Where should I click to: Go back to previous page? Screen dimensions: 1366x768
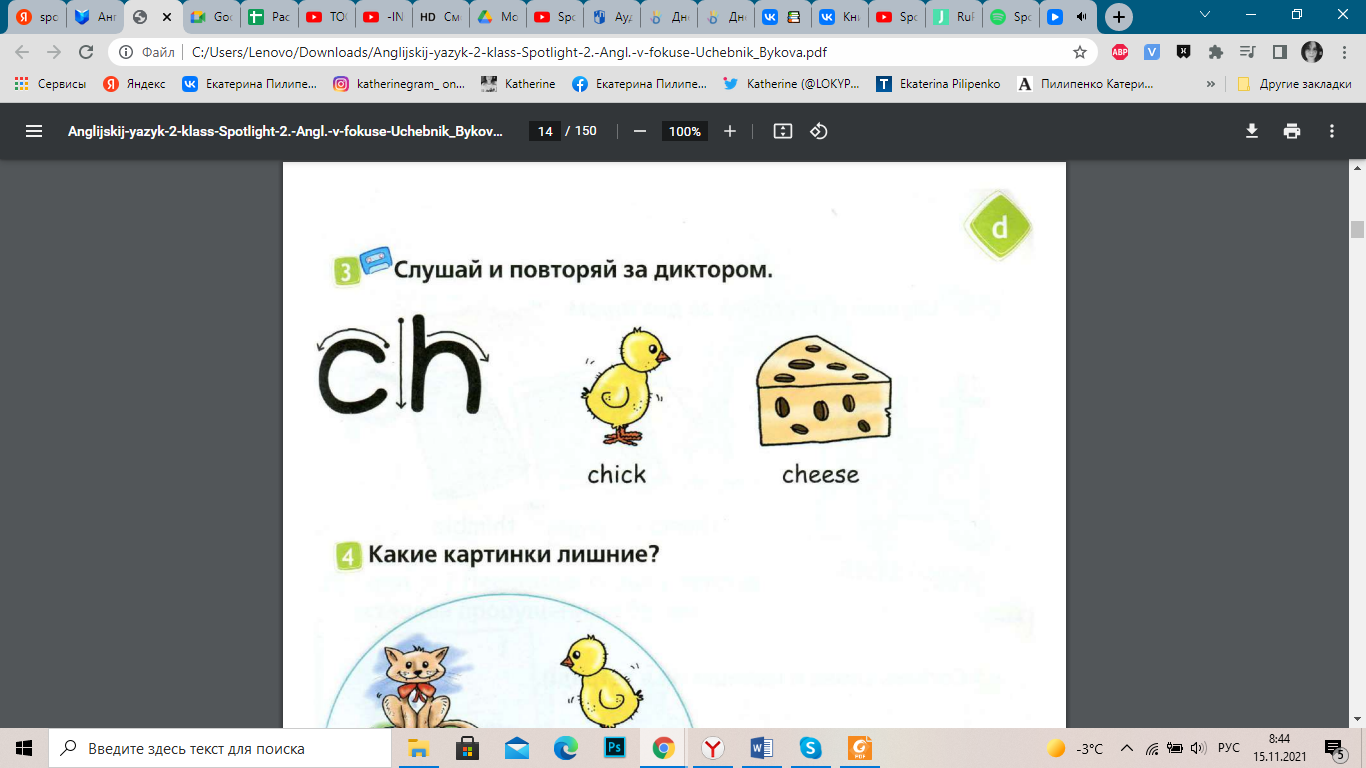click(x=22, y=52)
